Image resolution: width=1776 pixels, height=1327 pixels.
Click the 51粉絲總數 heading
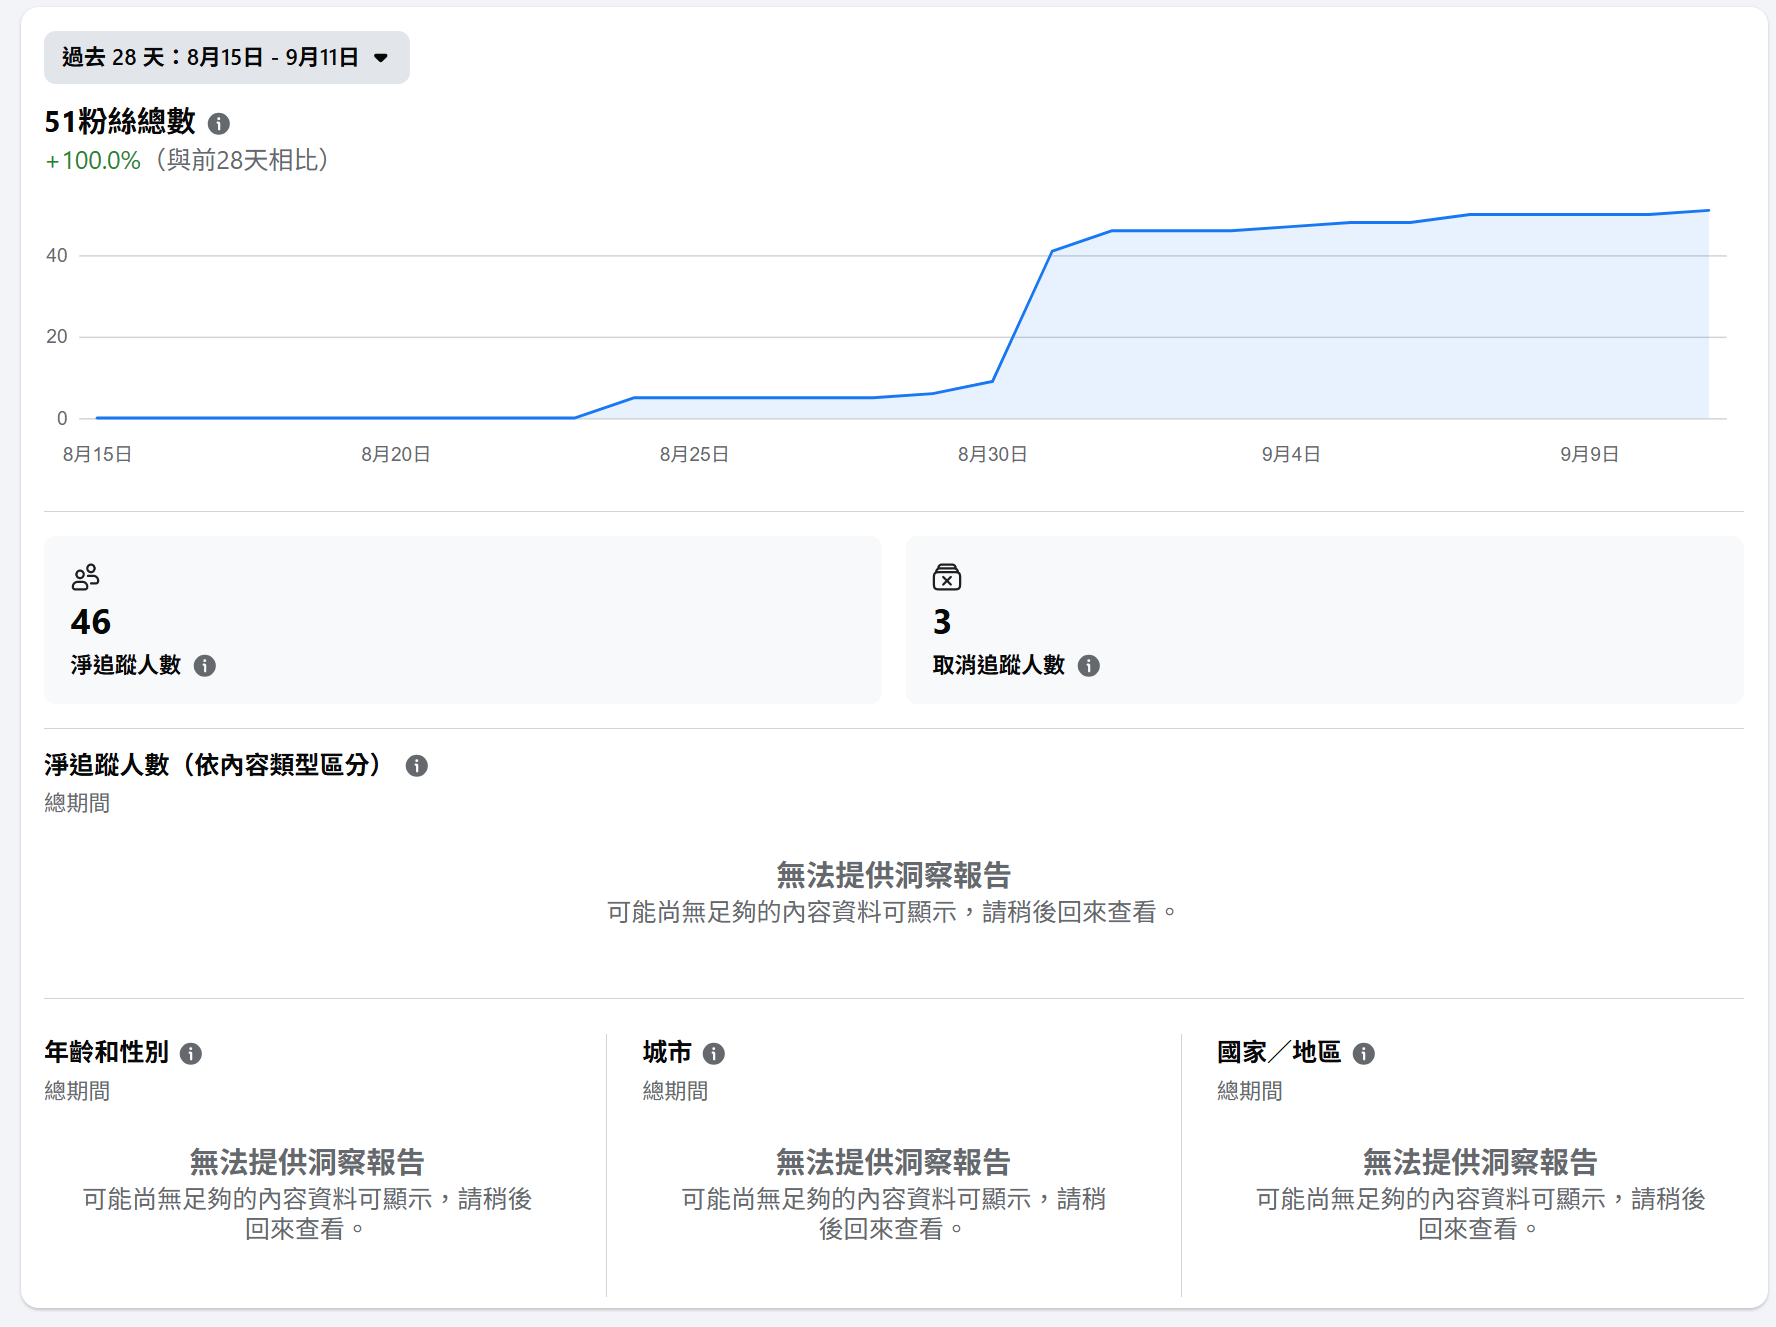click(120, 122)
